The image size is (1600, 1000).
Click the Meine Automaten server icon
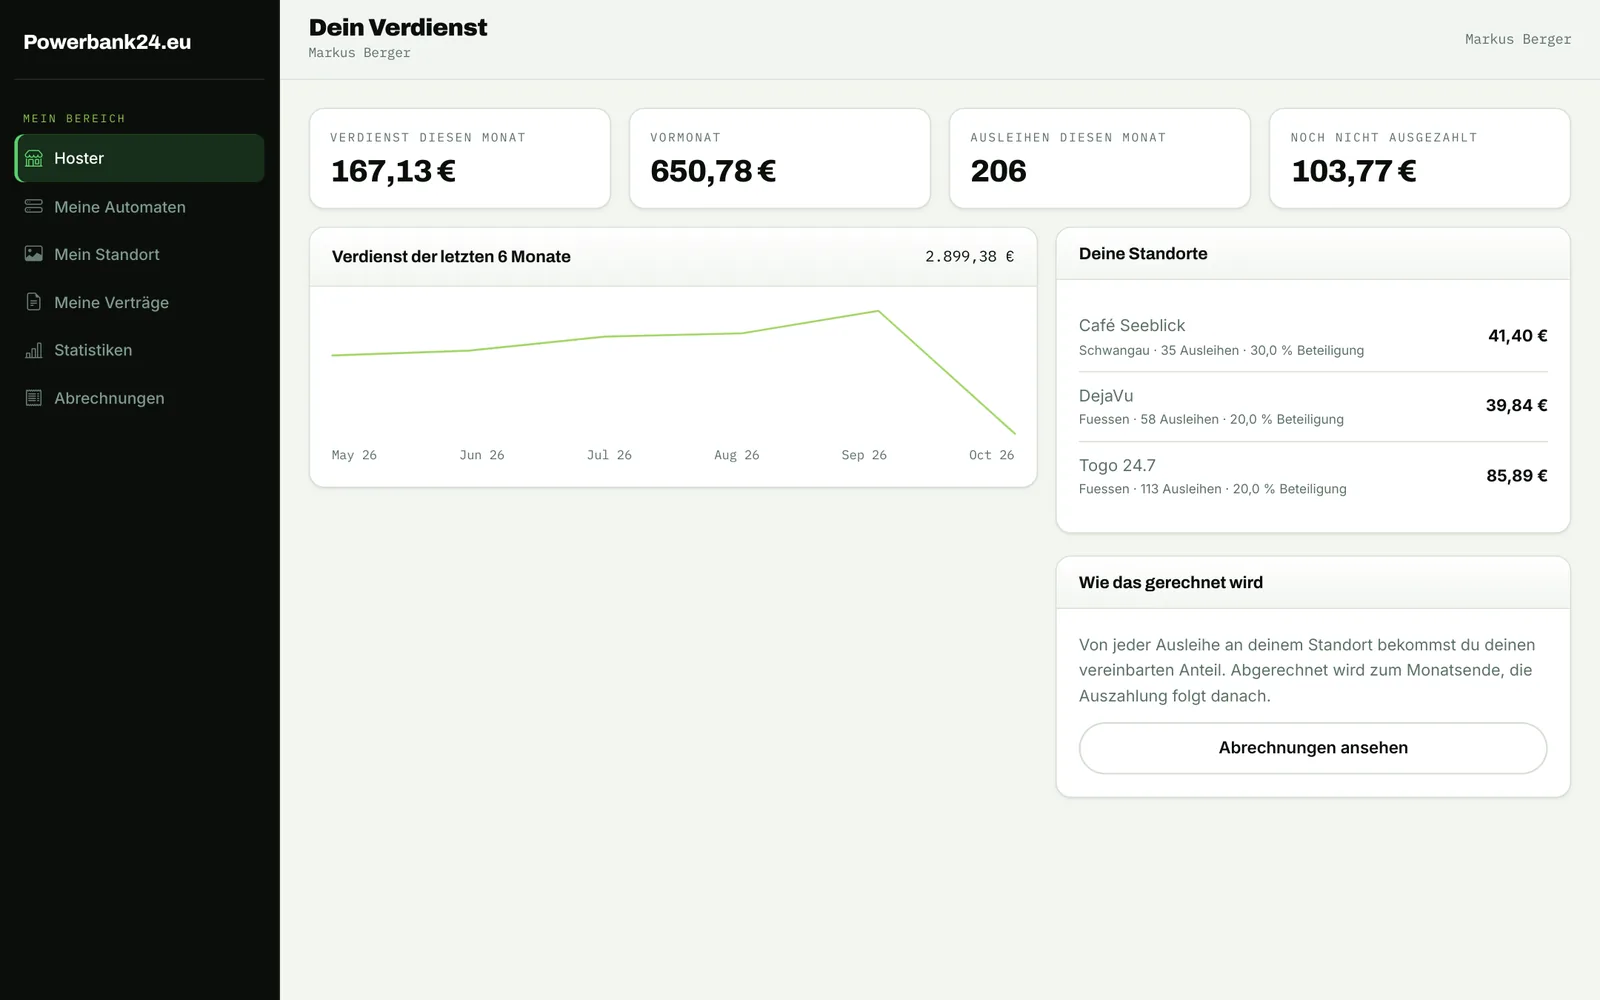[x=34, y=206]
